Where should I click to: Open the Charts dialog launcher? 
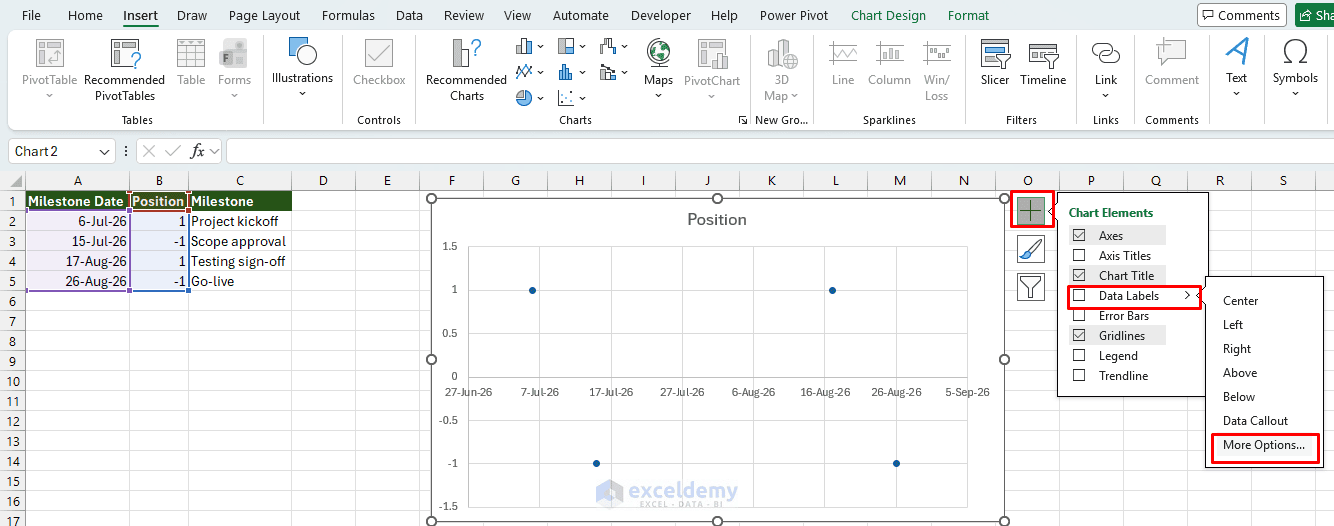pyautogui.click(x=742, y=120)
